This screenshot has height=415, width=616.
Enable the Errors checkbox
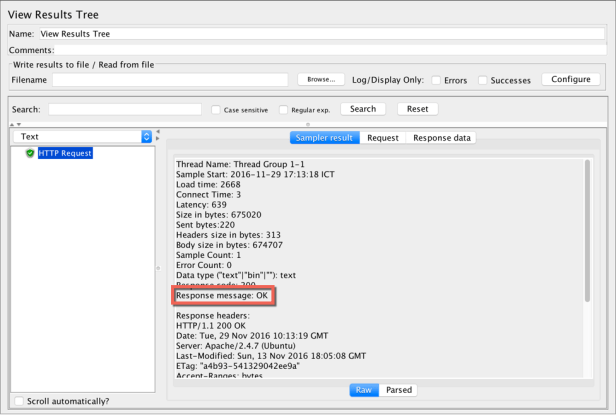pos(433,80)
